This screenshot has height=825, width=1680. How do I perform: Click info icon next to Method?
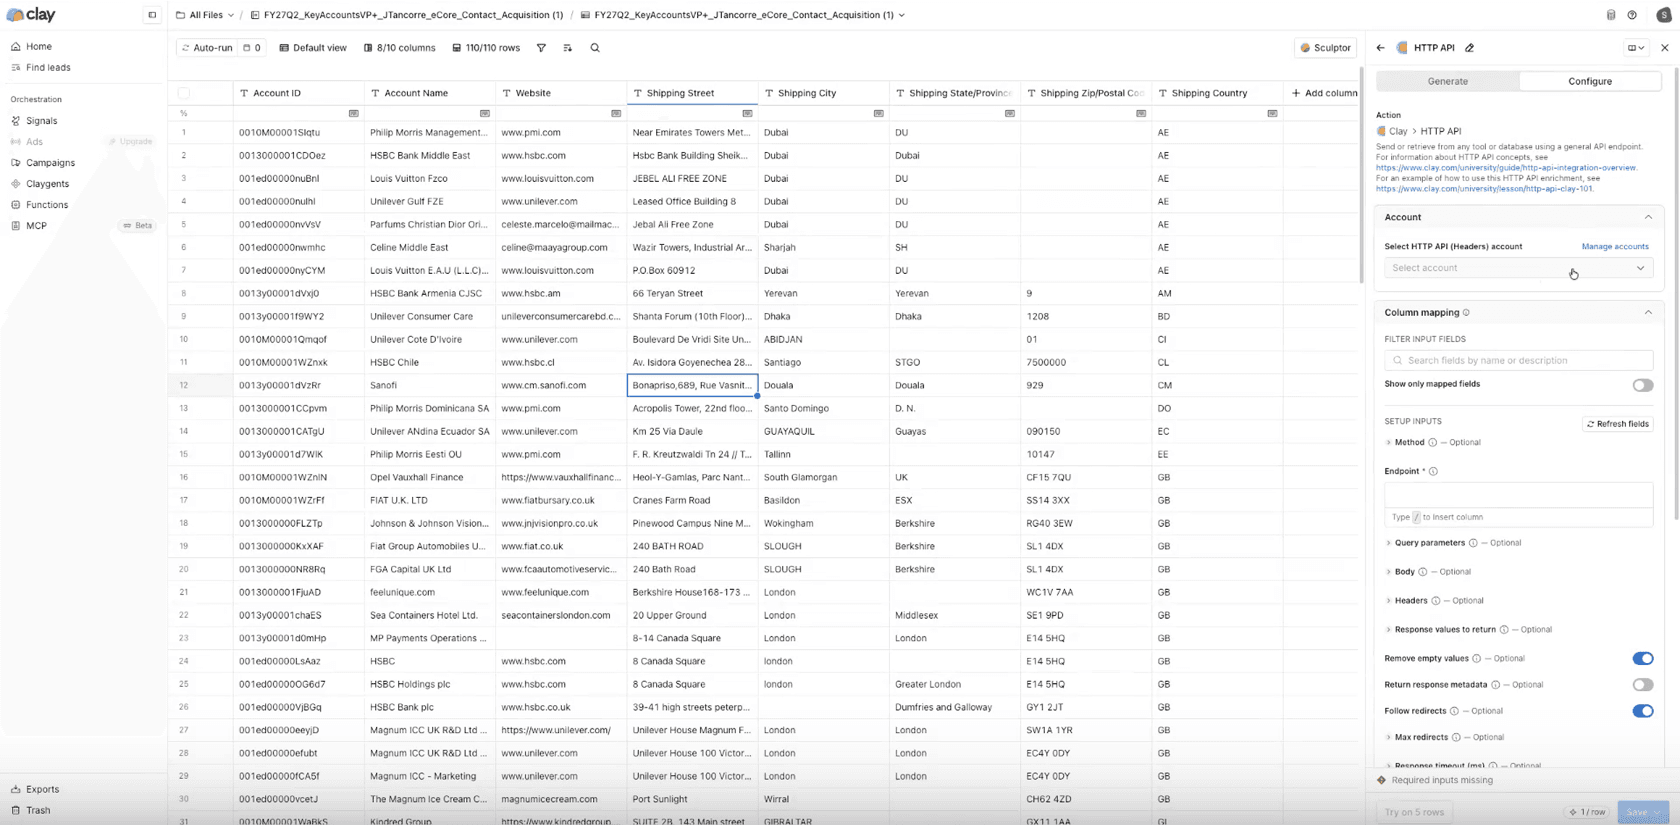click(1433, 442)
